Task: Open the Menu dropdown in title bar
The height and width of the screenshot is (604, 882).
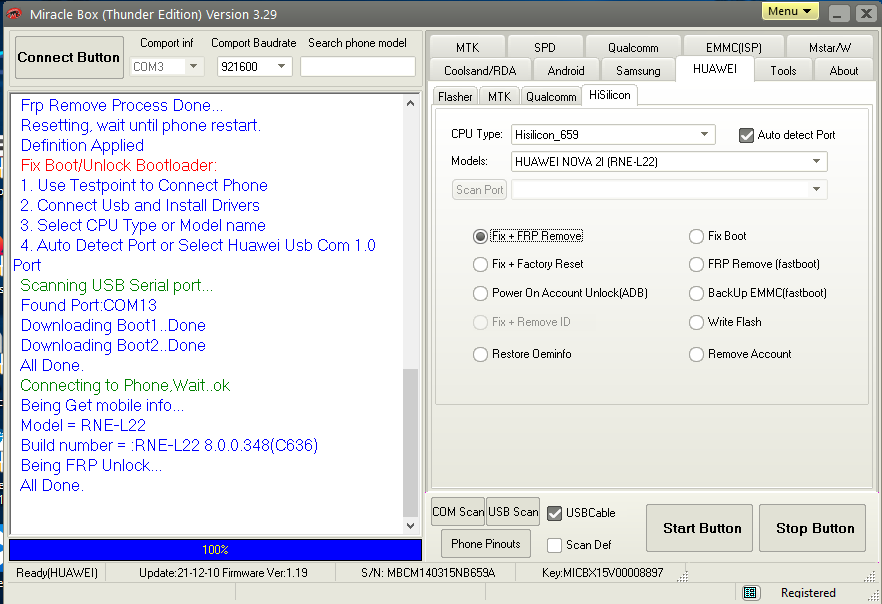Action: [x=790, y=11]
